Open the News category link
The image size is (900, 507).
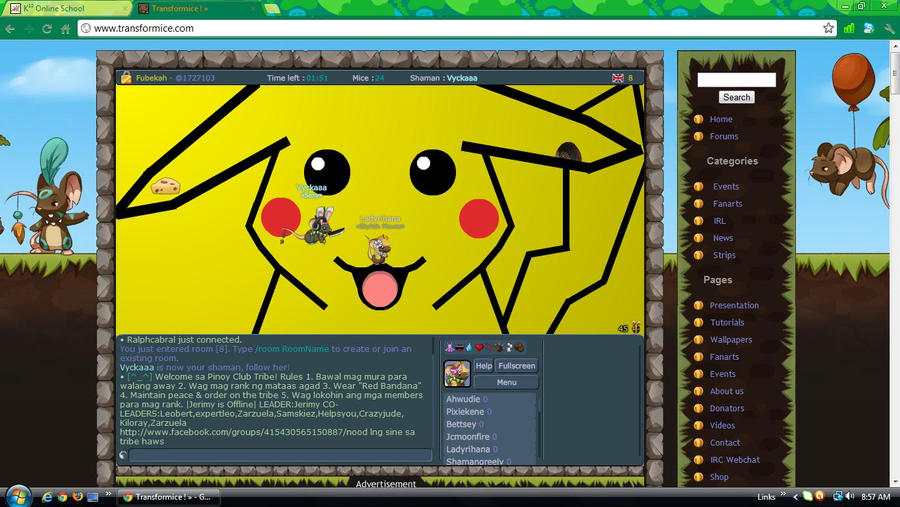(723, 238)
